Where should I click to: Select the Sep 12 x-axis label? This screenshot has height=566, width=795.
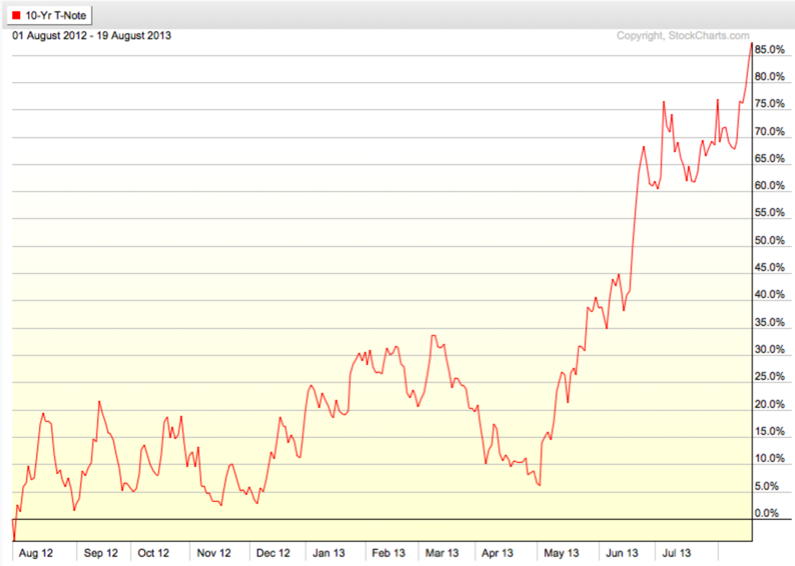click(99, 552)
